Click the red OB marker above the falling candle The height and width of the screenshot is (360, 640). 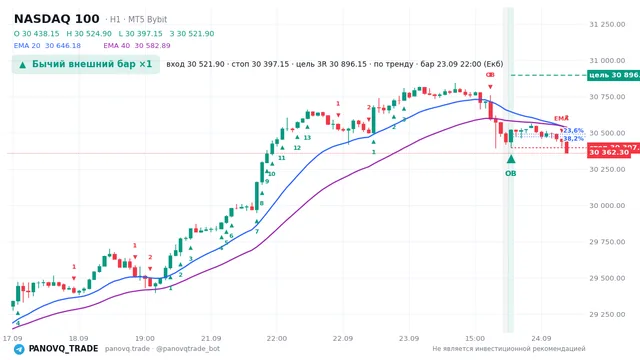point(490,75)
